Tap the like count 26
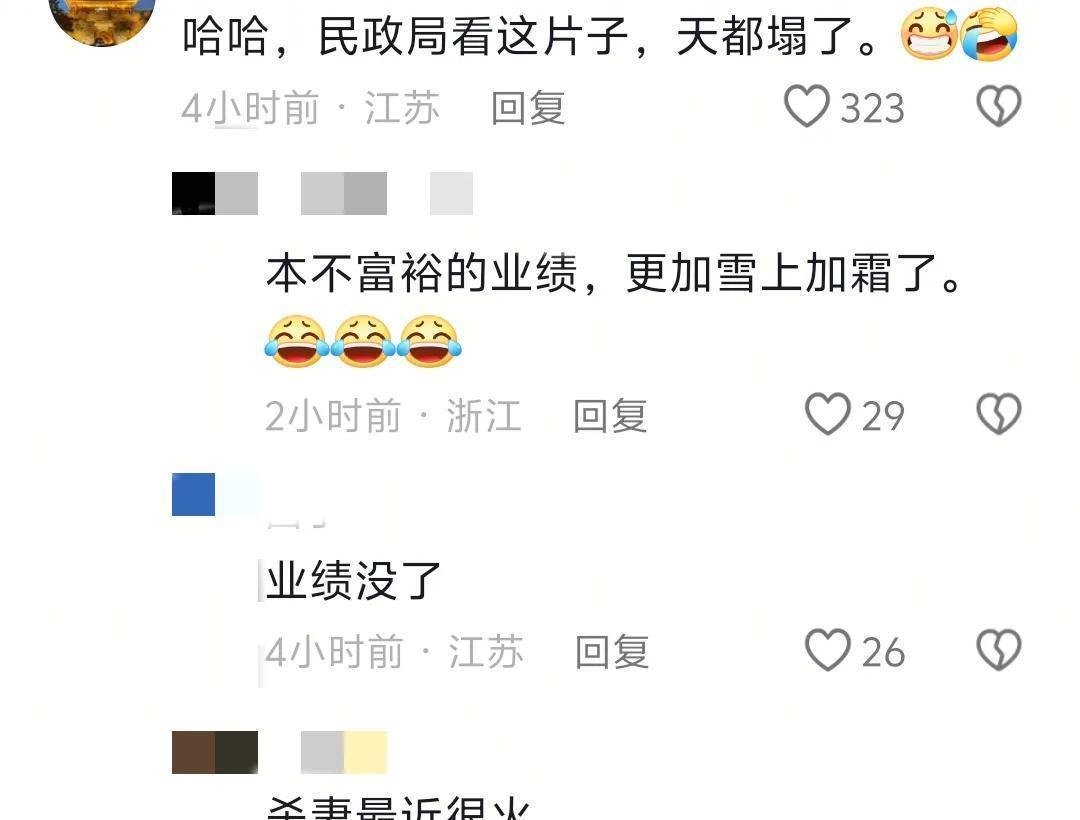This screenshot has height=820, width=1080. tap(882, 651)
